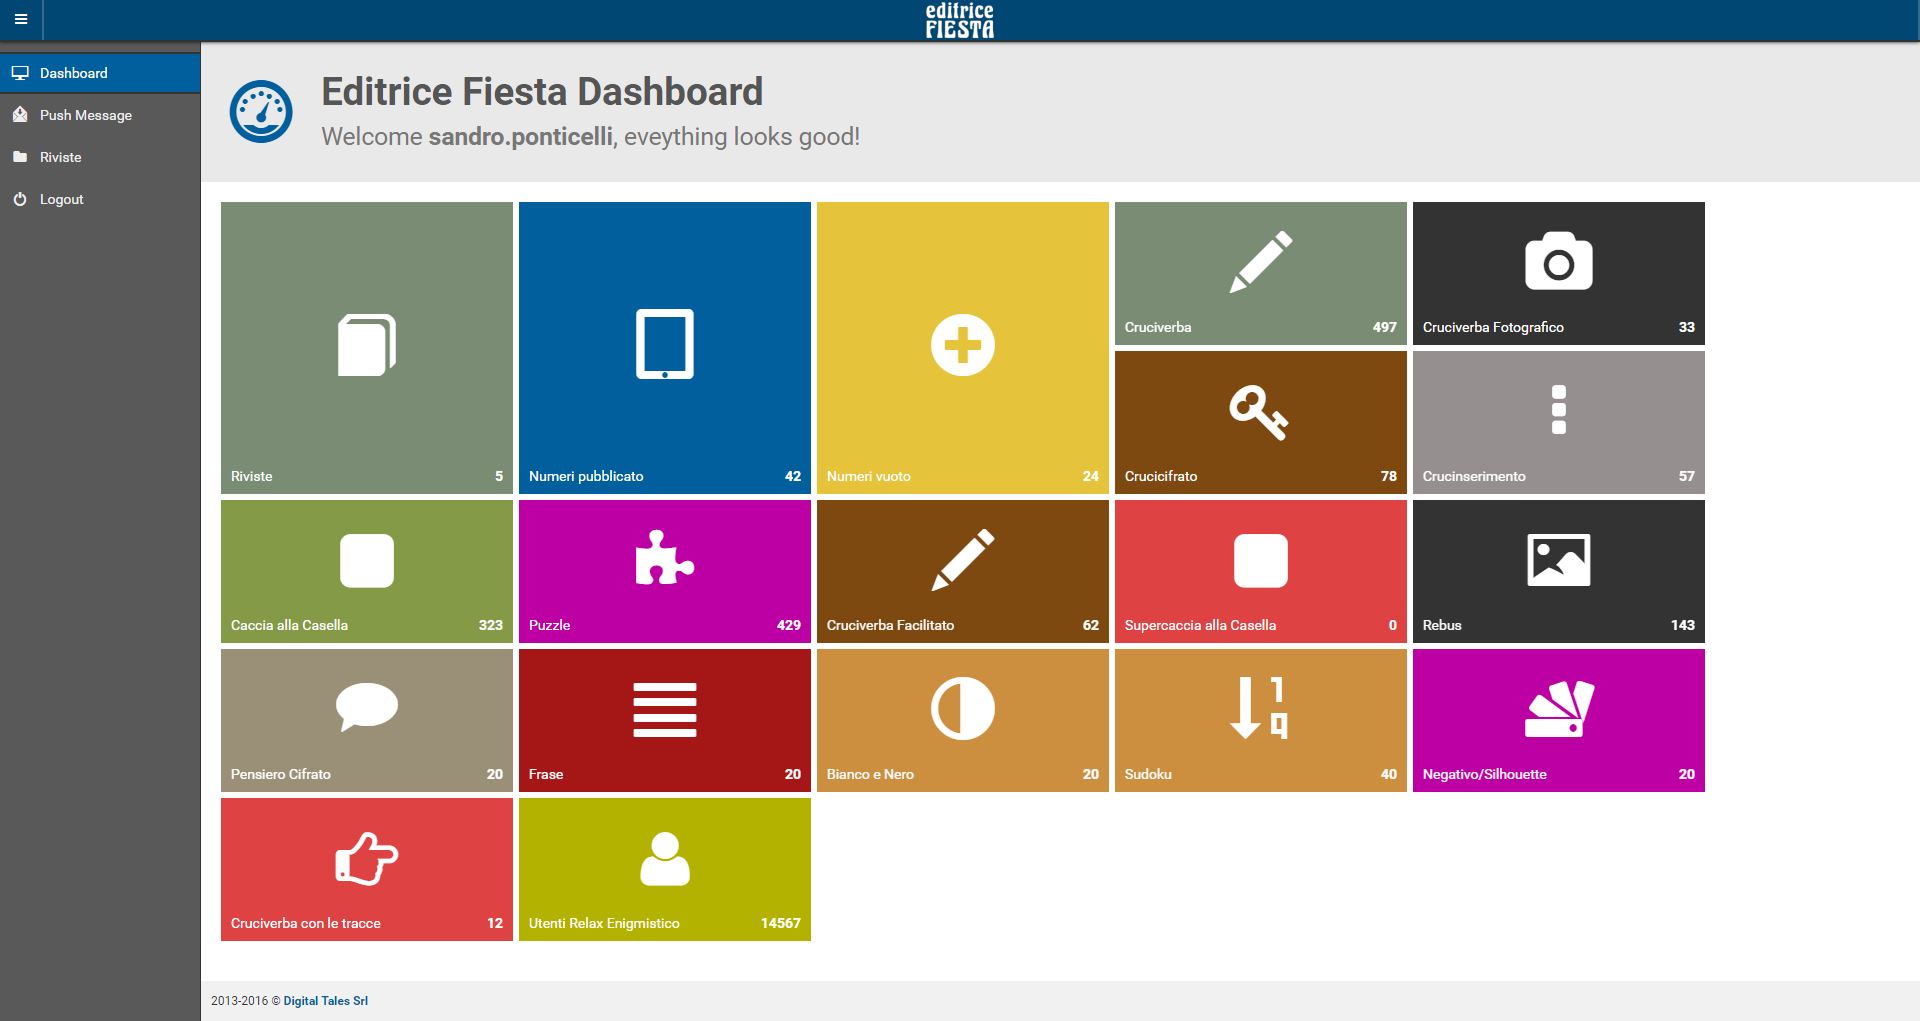1920x1021 pixels.
Task: Click the dashboard gauge icon beside title
Action: pyautogui.click(x=261, y=111)
